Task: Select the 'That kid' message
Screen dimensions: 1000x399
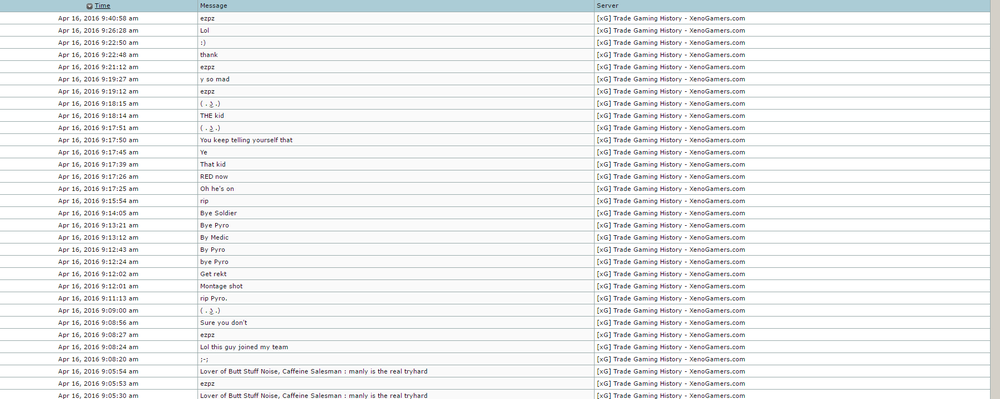Action: [x=212, y=164]
